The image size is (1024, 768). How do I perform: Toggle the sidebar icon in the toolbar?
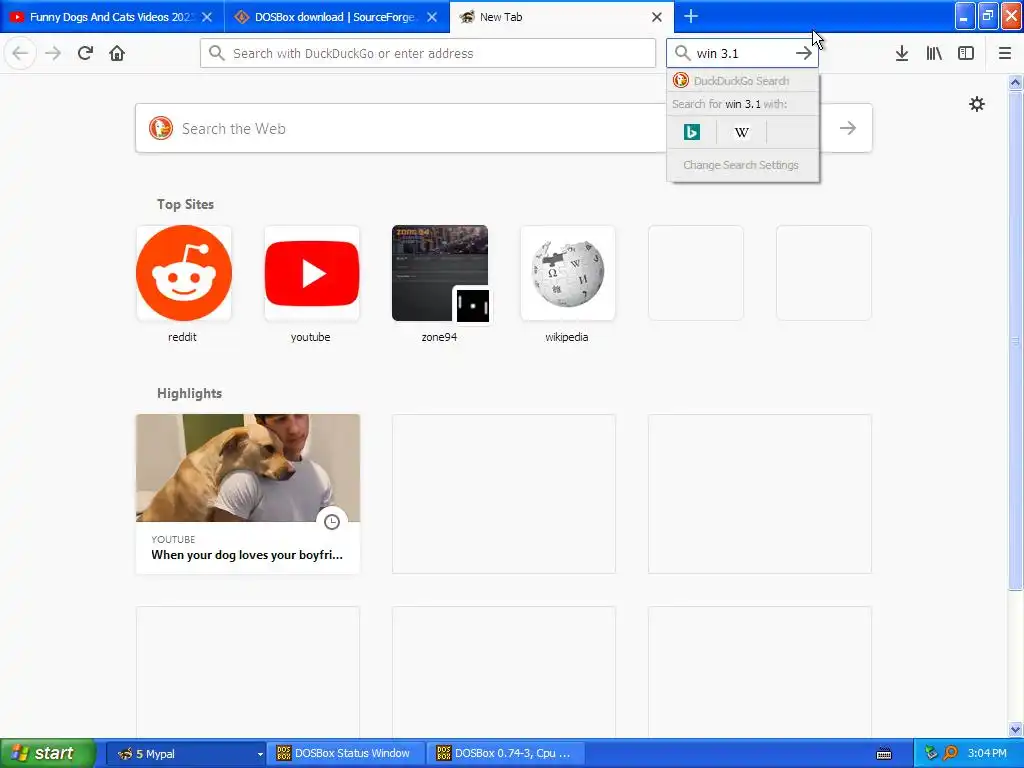coord(966,53)
